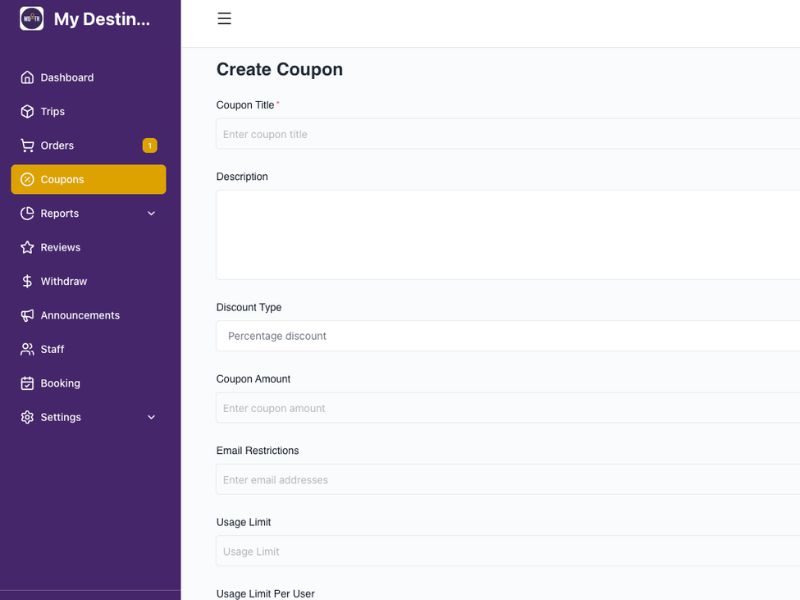Viewport: 800px width, 600px height.
Task: Open the Booking page
Action: 88,383
